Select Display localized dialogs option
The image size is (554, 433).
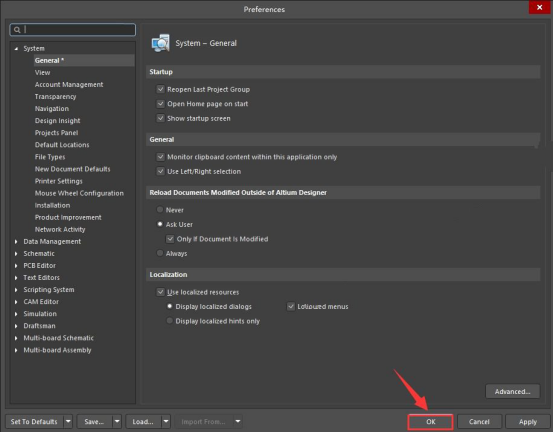tap(170, 306)
